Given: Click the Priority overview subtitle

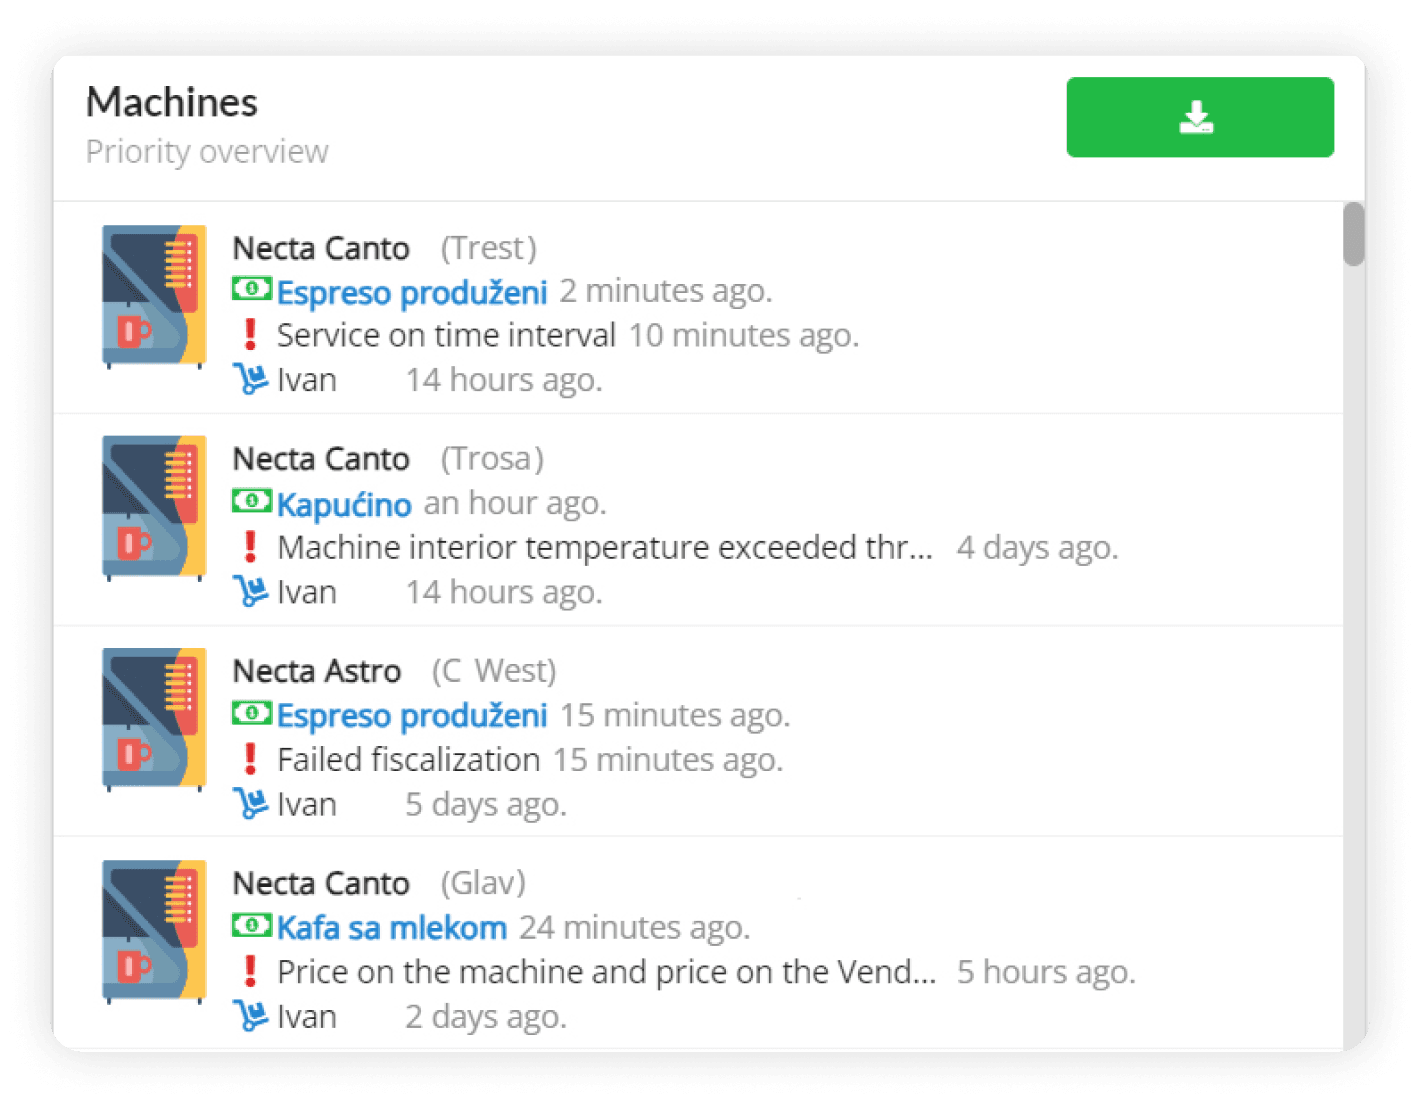Looking at the screenshot, I should 207,151.
